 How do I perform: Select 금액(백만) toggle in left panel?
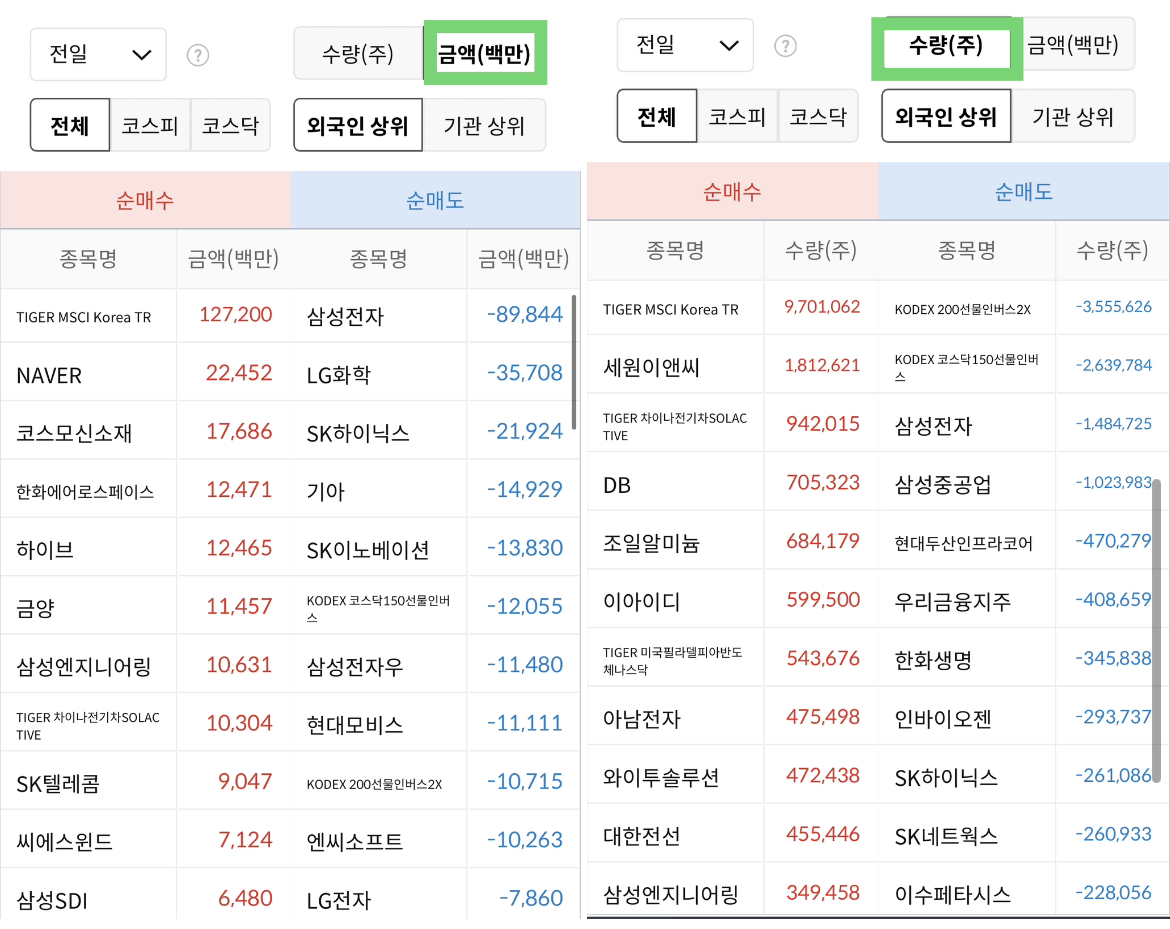pos(485,54)
